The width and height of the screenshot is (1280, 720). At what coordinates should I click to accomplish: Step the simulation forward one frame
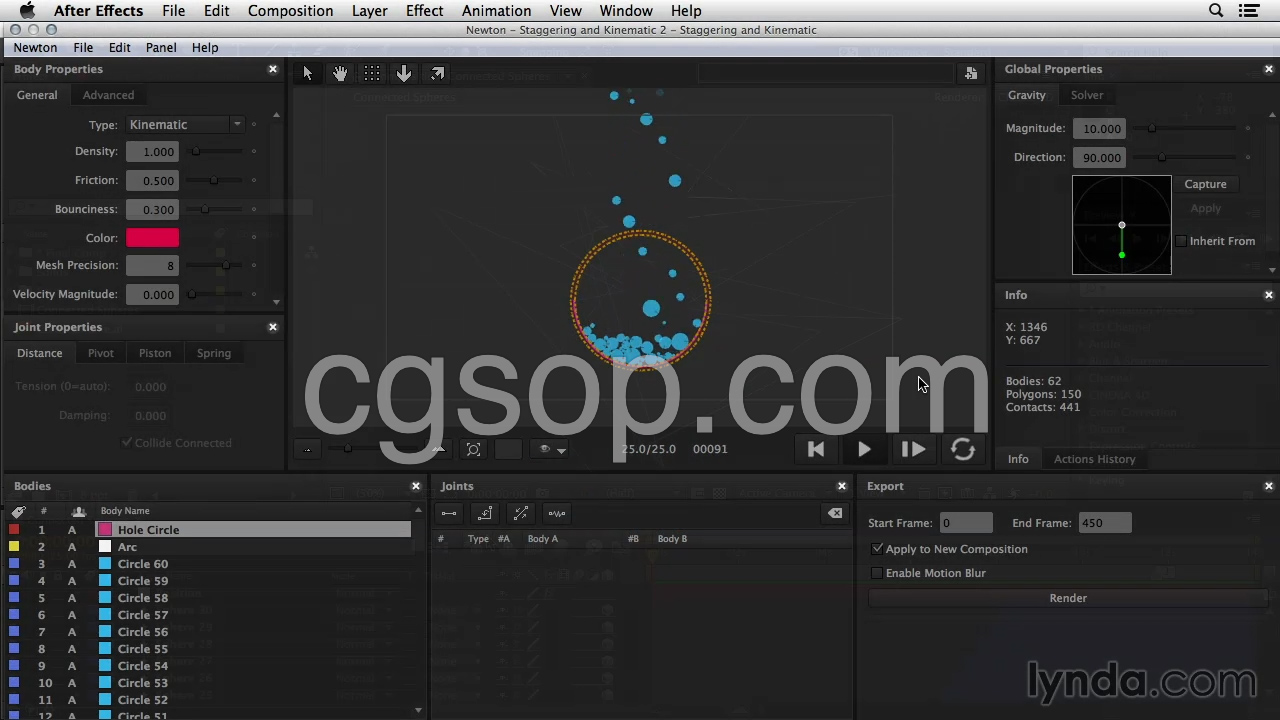[913, 449]
